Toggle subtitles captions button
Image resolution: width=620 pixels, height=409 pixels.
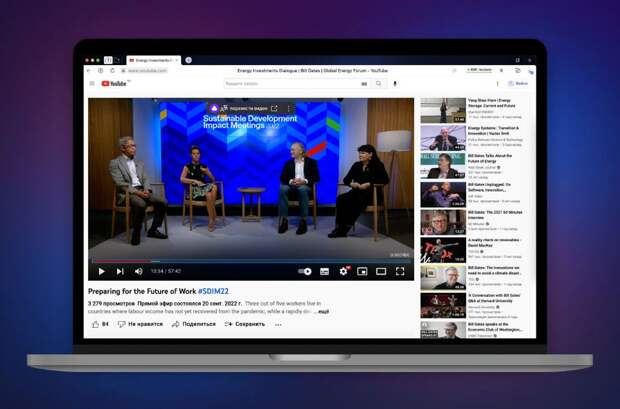click(x=326, y=271)
